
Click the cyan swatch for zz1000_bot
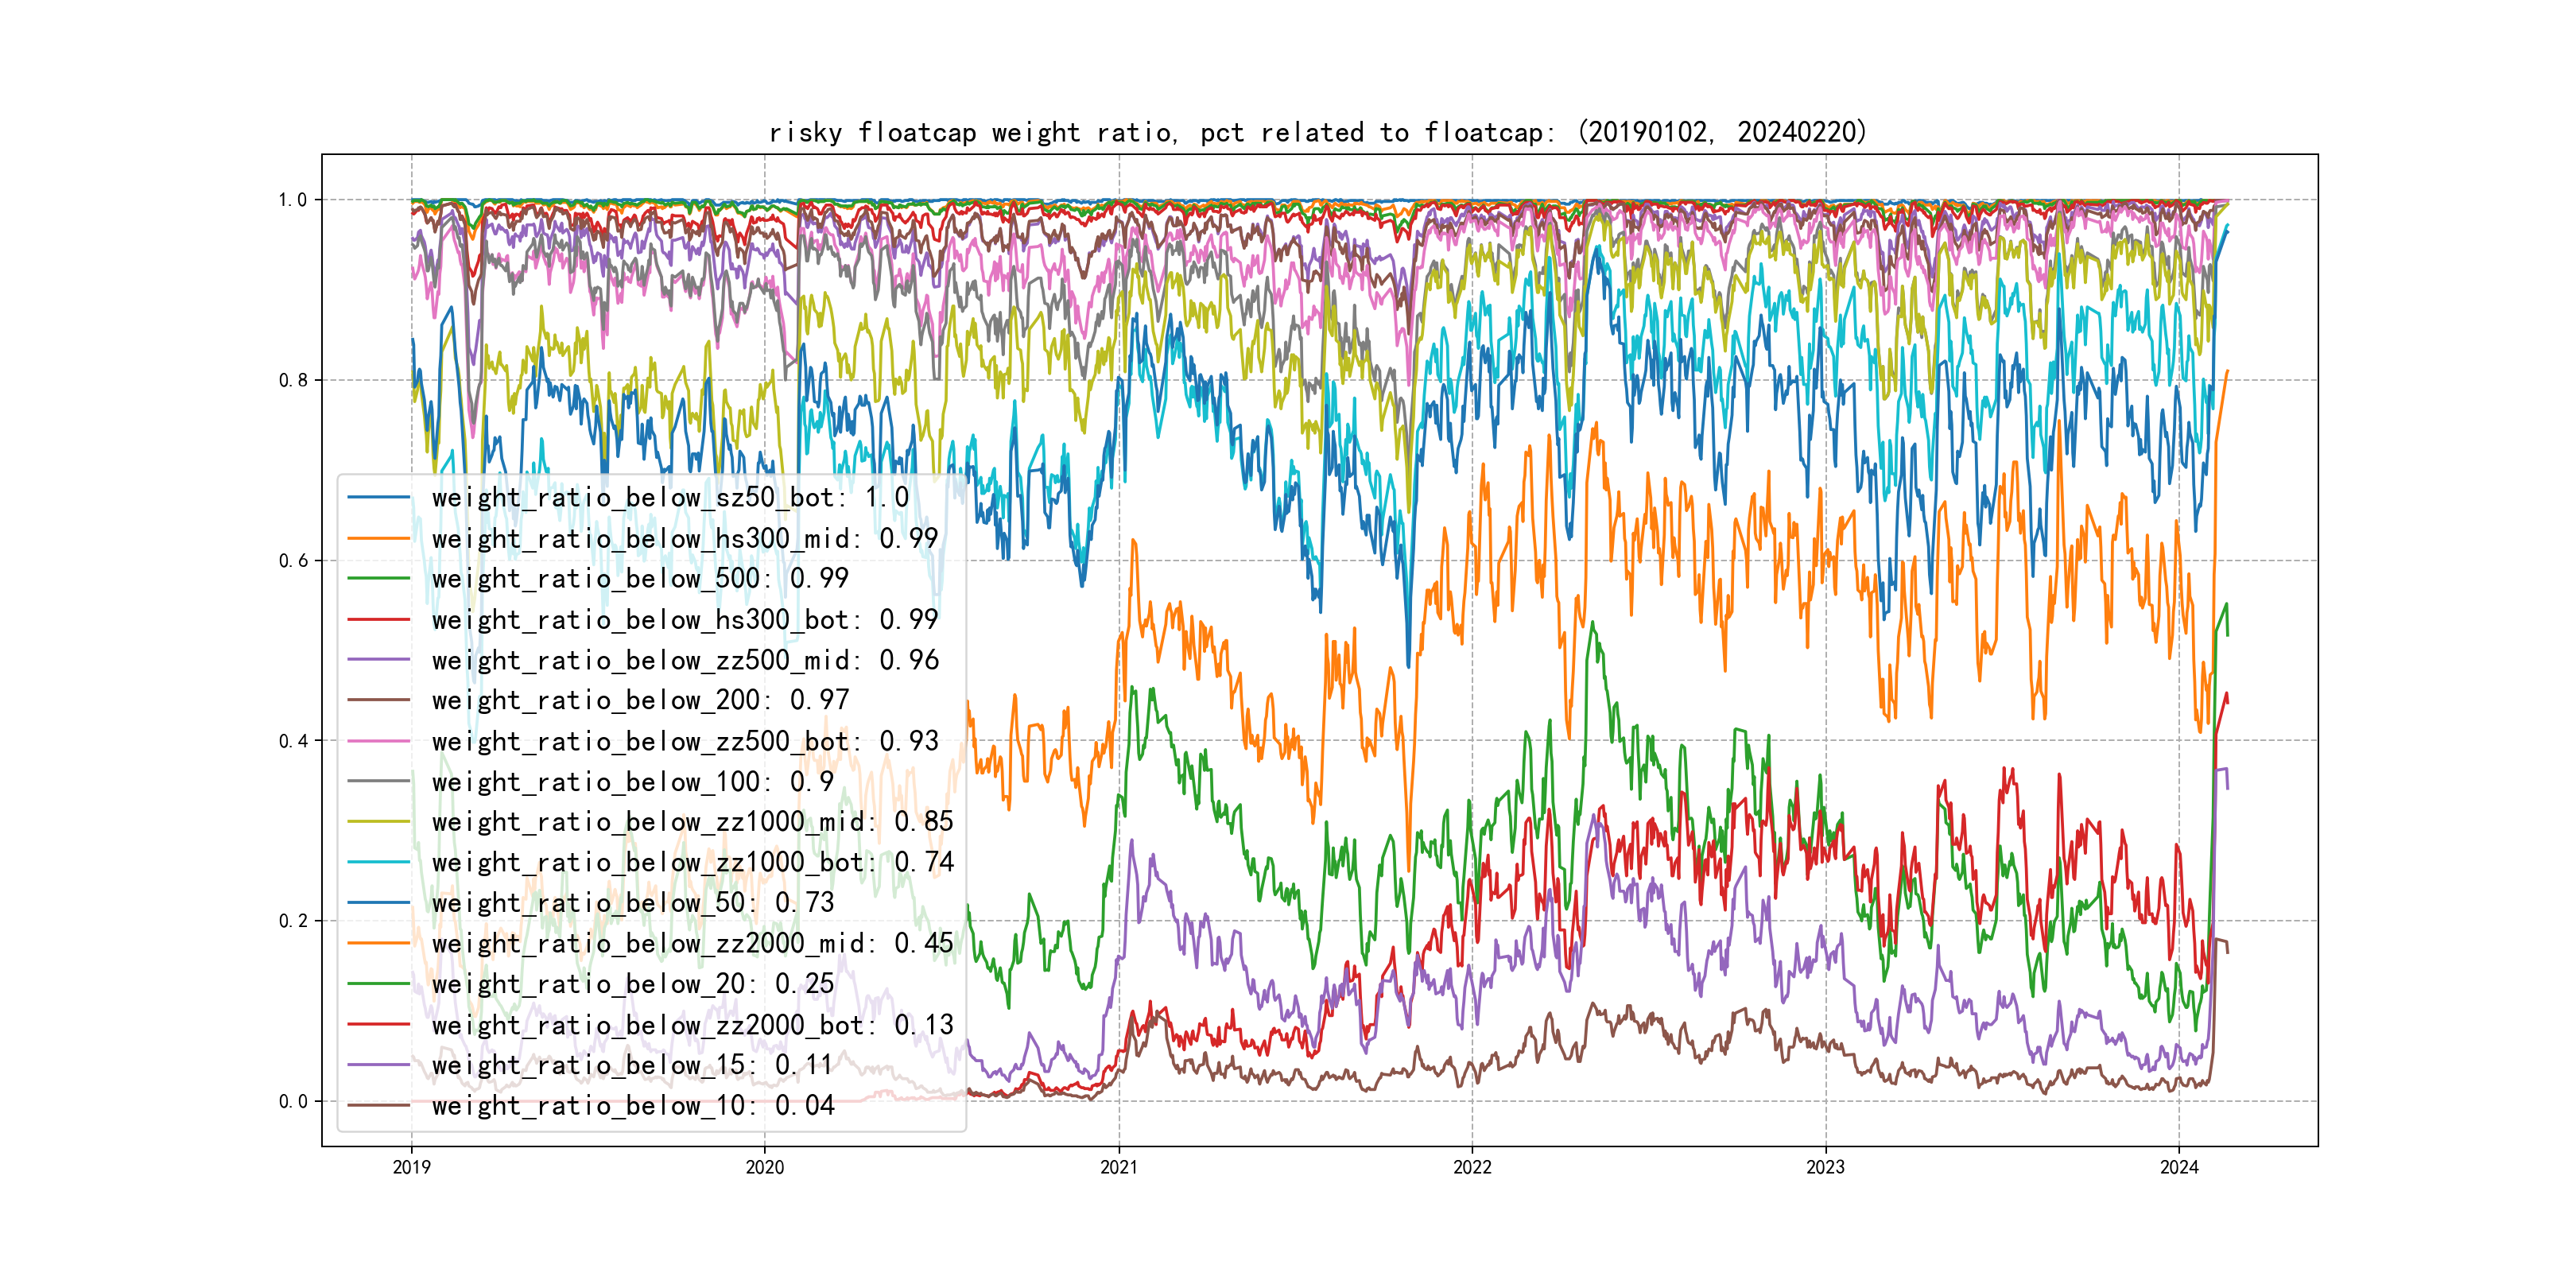[x=379, y=862]
